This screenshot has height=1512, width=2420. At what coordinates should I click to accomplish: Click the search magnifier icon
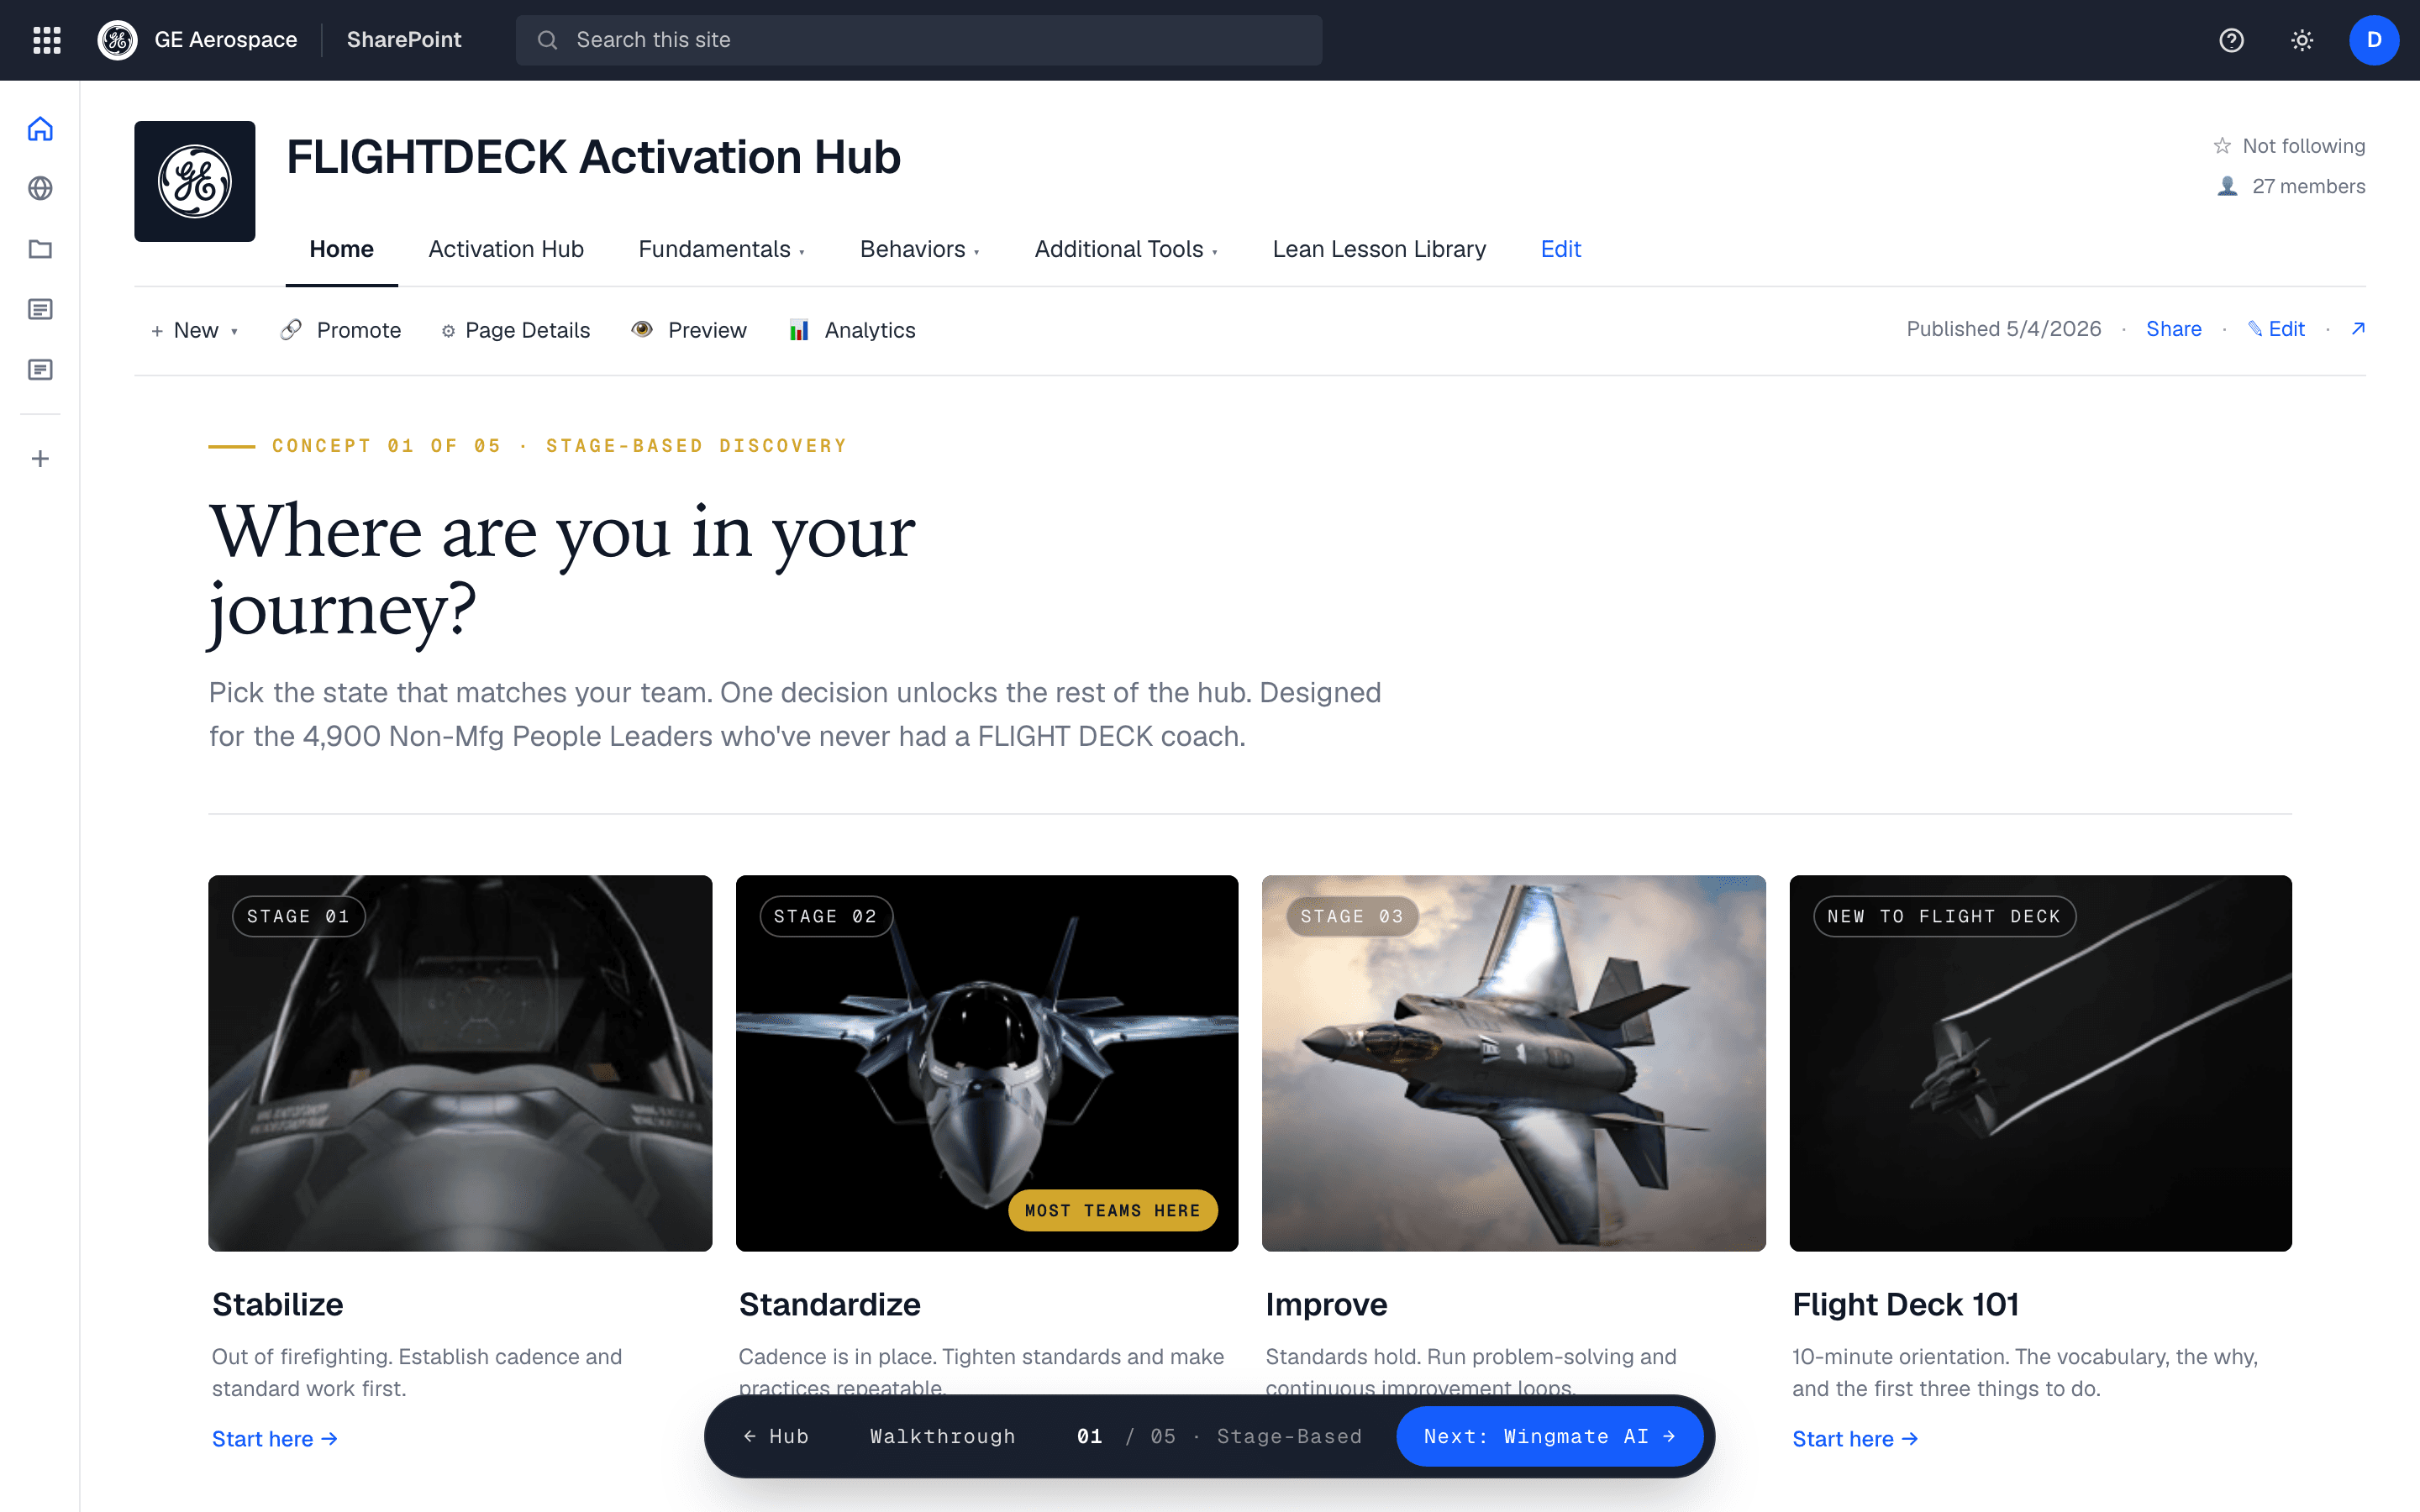[x=547, y=40]
